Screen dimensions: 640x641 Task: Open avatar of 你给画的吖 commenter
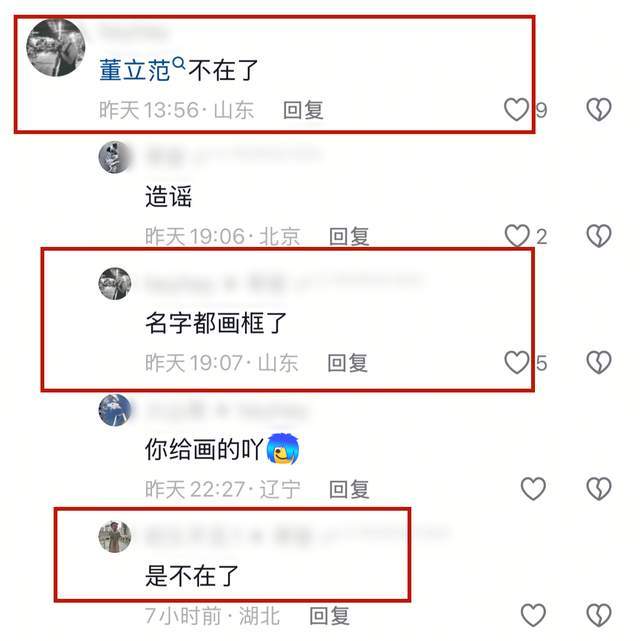[x=115, y=410]
